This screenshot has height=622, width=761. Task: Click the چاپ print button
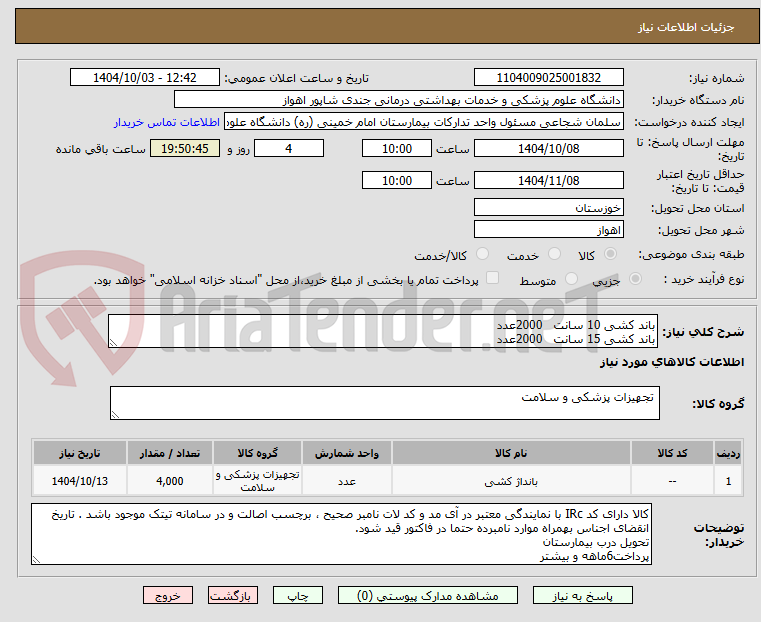pos(298,595)
